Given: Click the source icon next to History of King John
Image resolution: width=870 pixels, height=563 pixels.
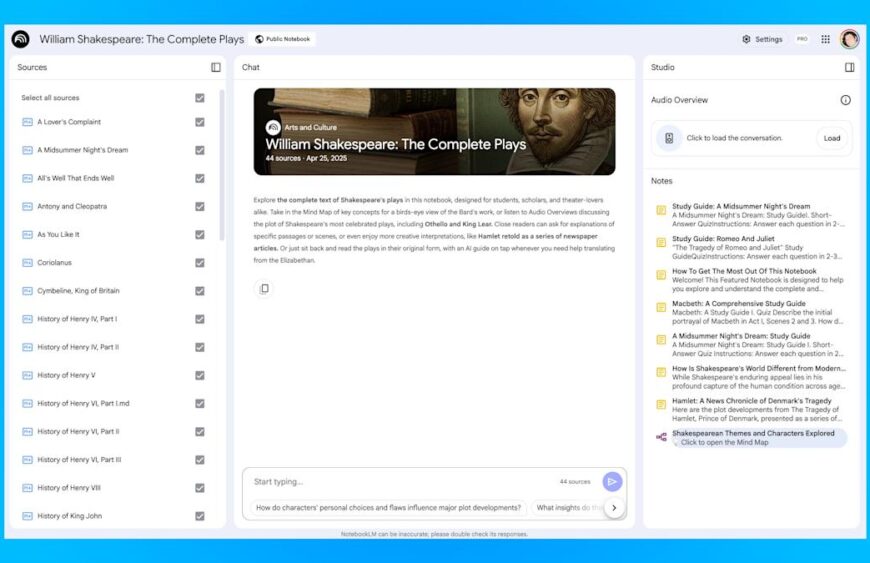Looking at the screenshot, I should pos(27,516).
